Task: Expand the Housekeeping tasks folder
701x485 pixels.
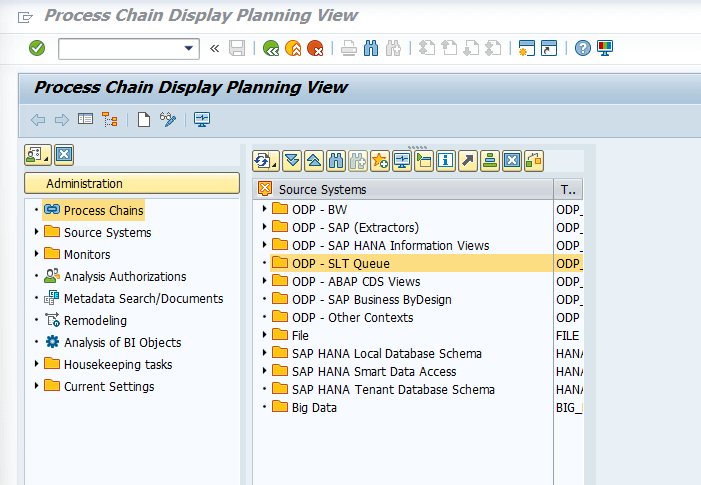Action: pyautogui.click(x=37, y=364)
